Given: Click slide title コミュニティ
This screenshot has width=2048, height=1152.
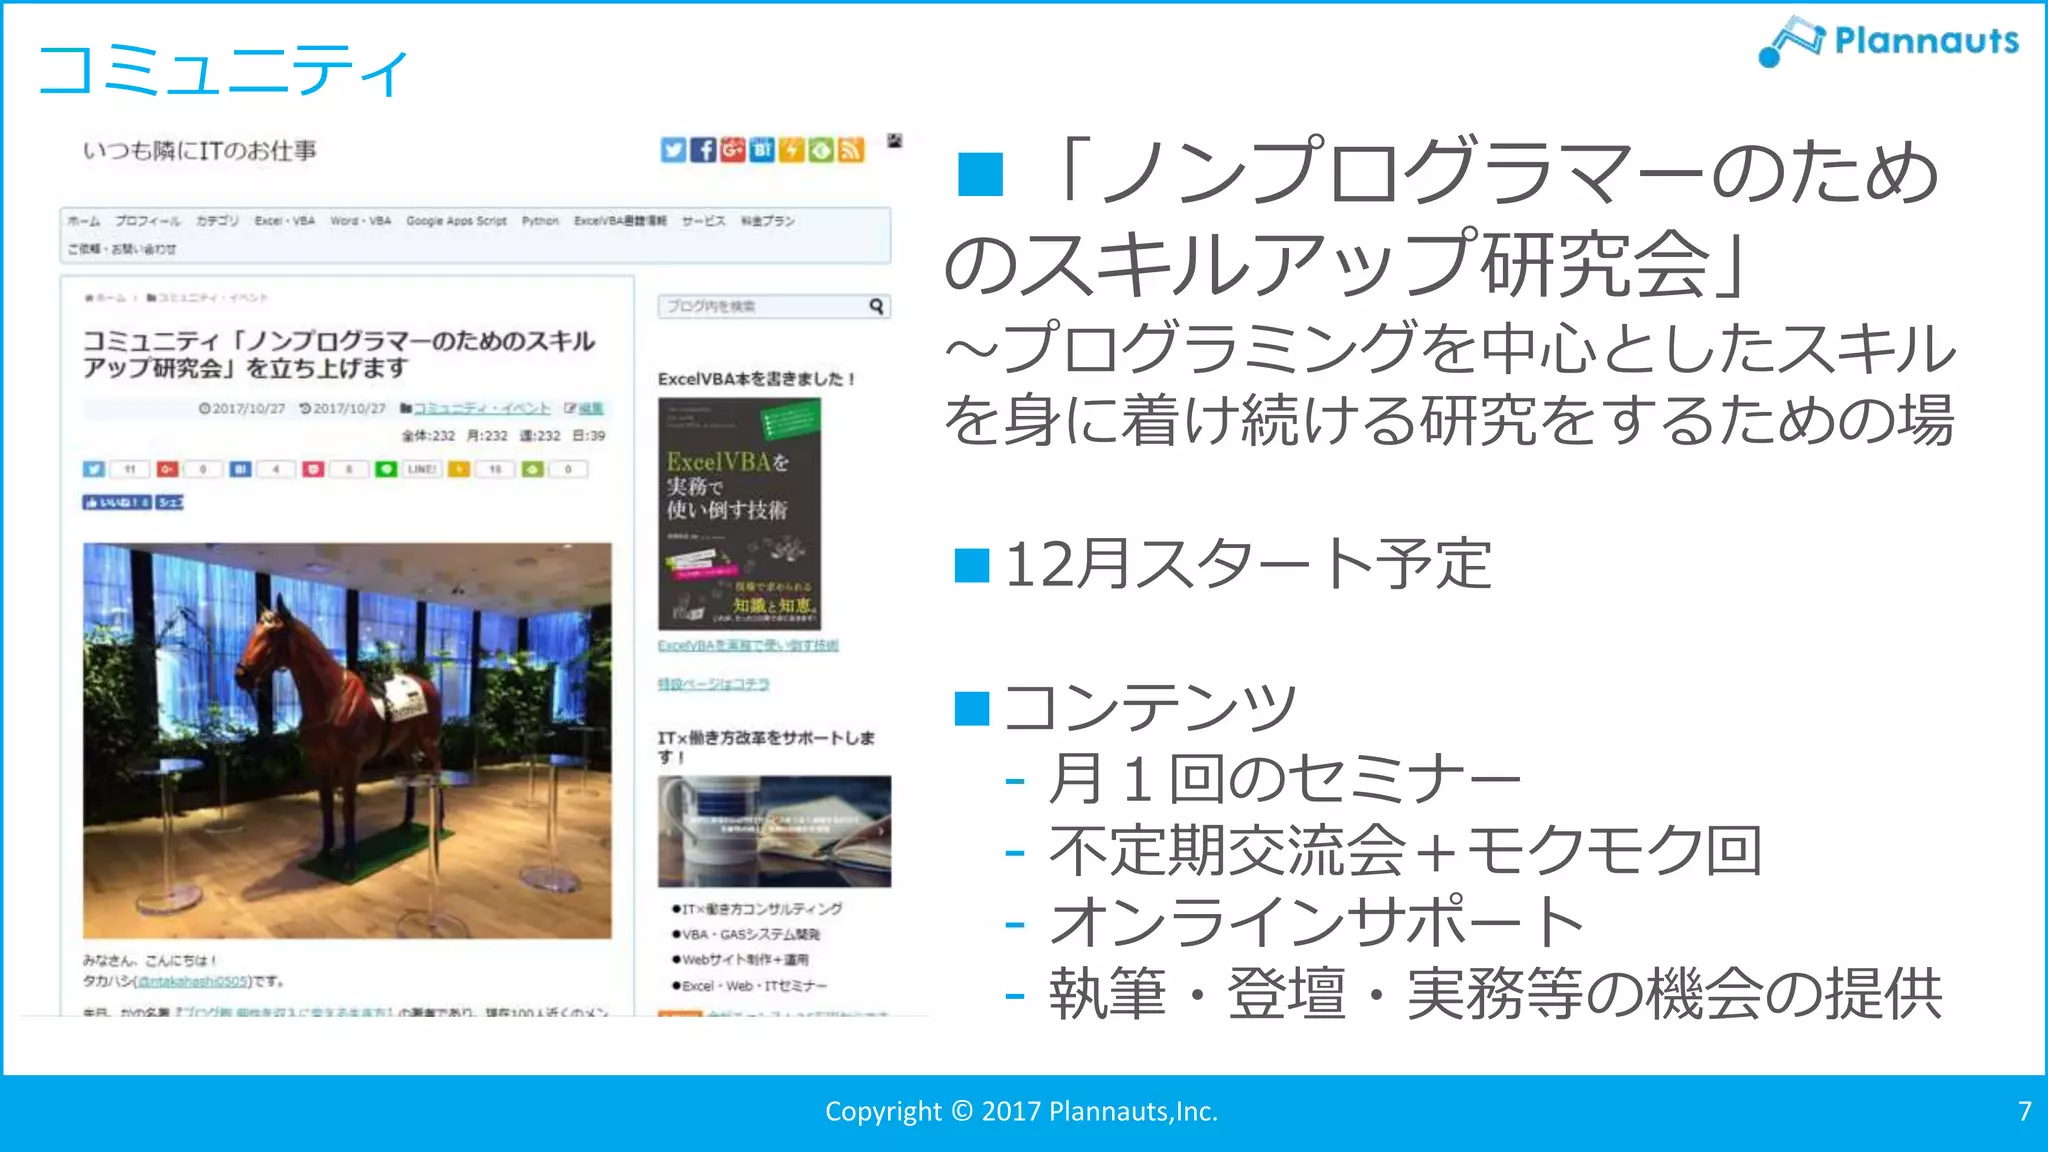Looking at the screenshot, I should click(224, 72).
